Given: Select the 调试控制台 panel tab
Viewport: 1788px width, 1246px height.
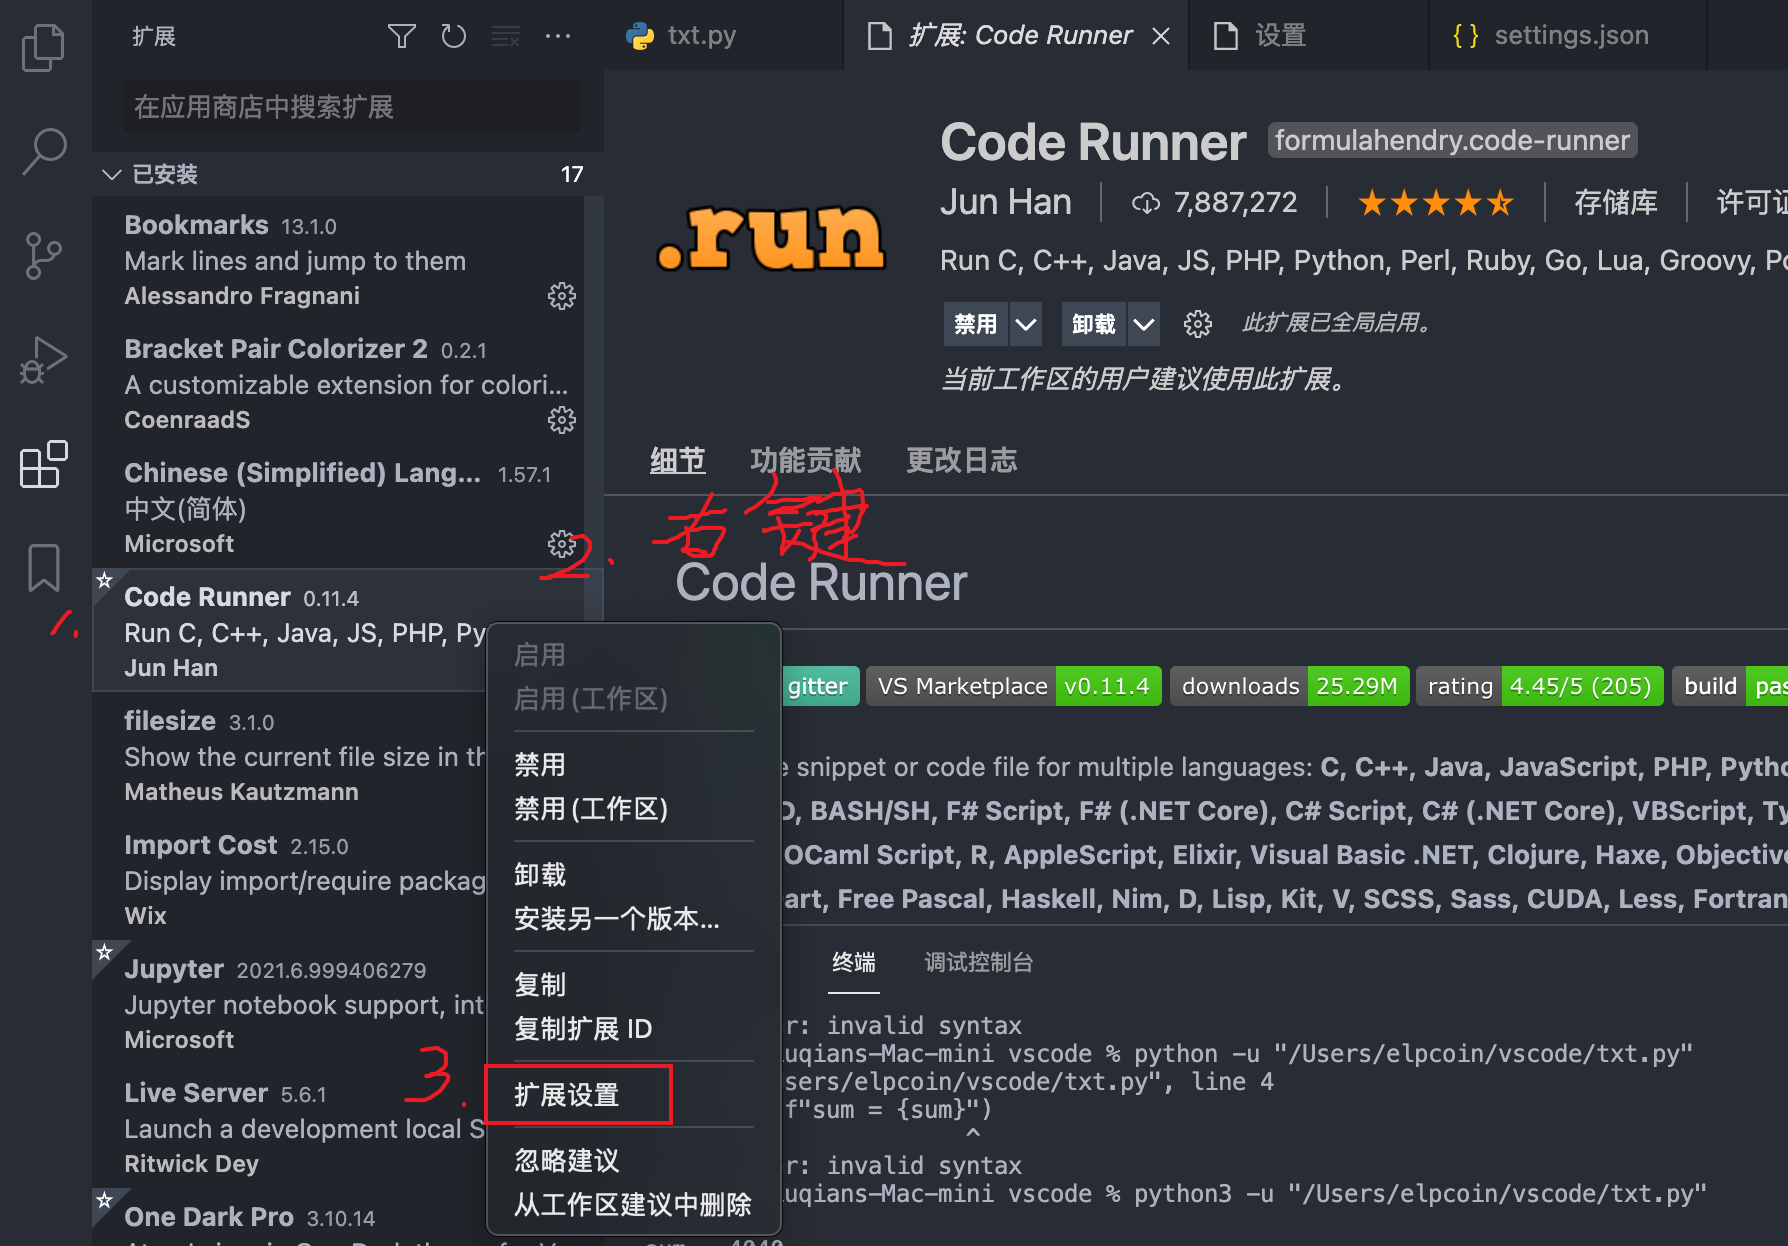Looking at the screenshot, I should click(x=979, y=963).
